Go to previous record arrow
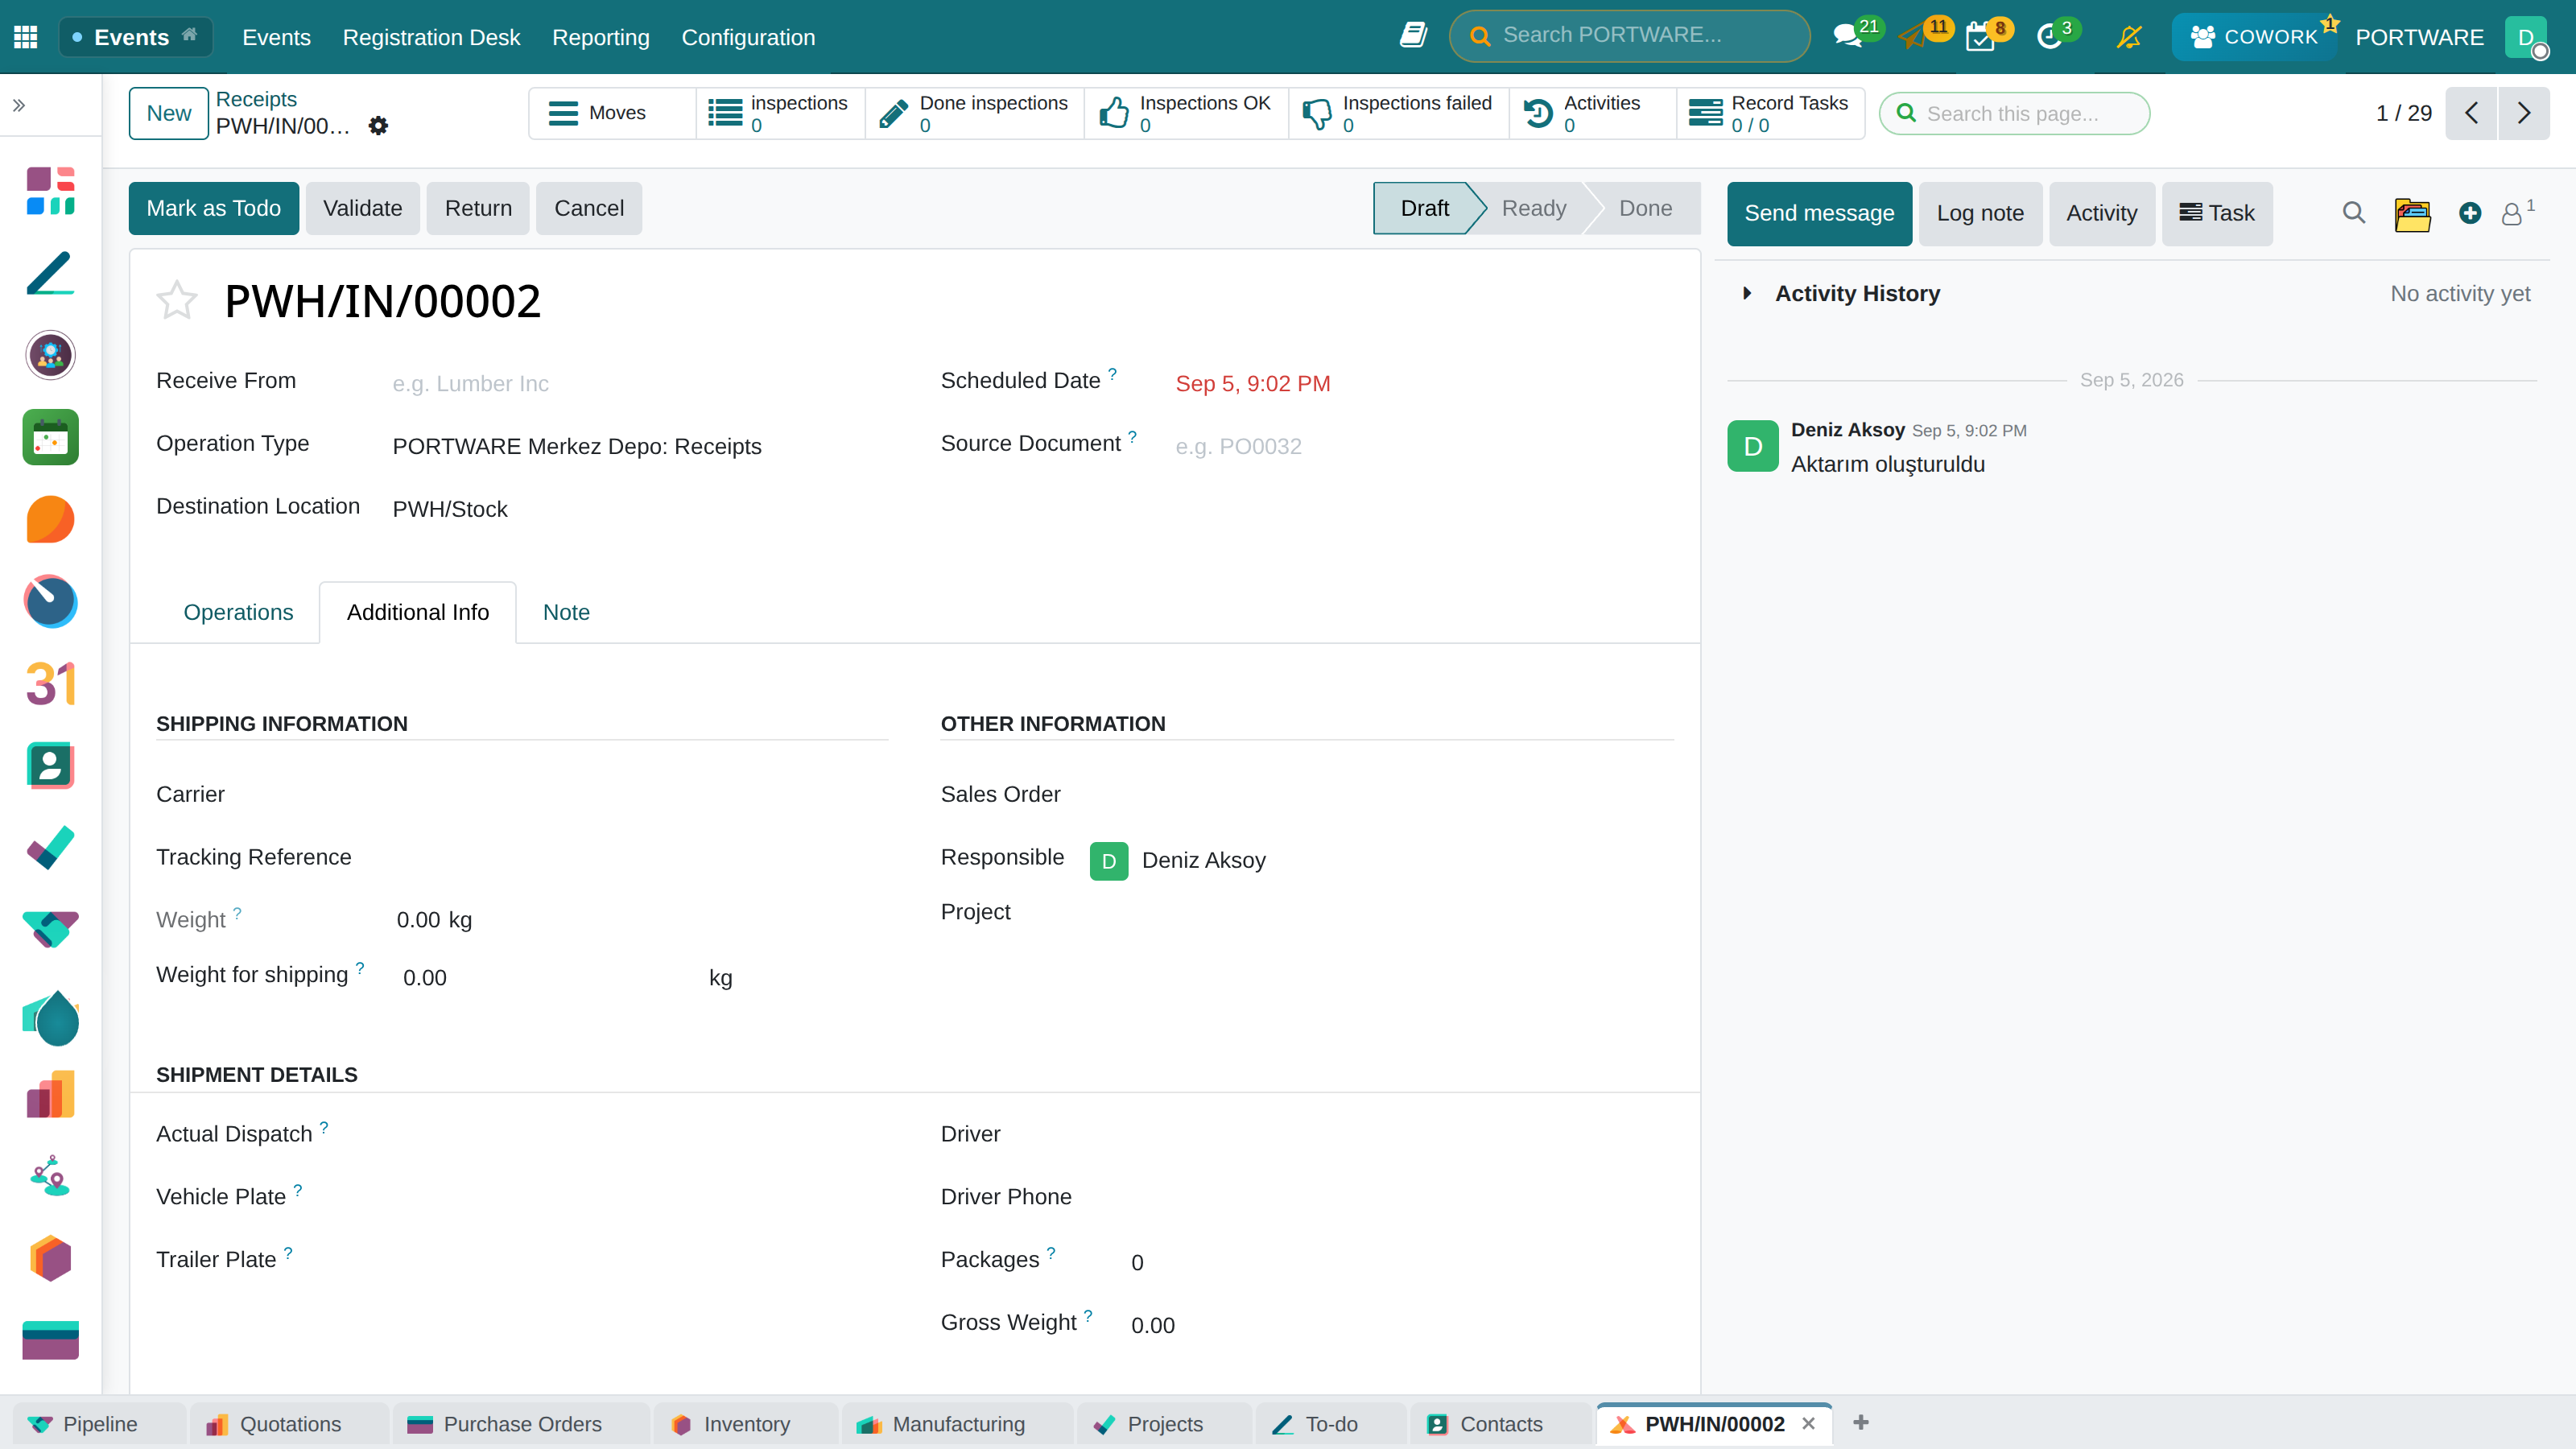This screenshot has width=2576, height=1449. (2471, 113)
